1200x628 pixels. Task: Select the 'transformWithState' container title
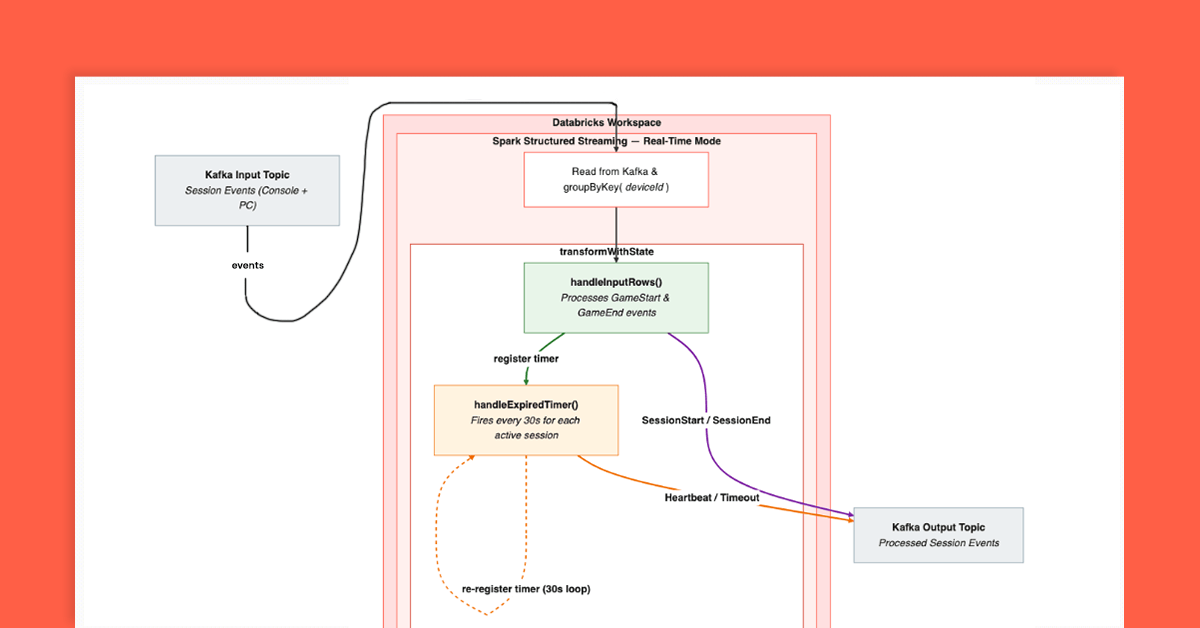pos(606,251)
